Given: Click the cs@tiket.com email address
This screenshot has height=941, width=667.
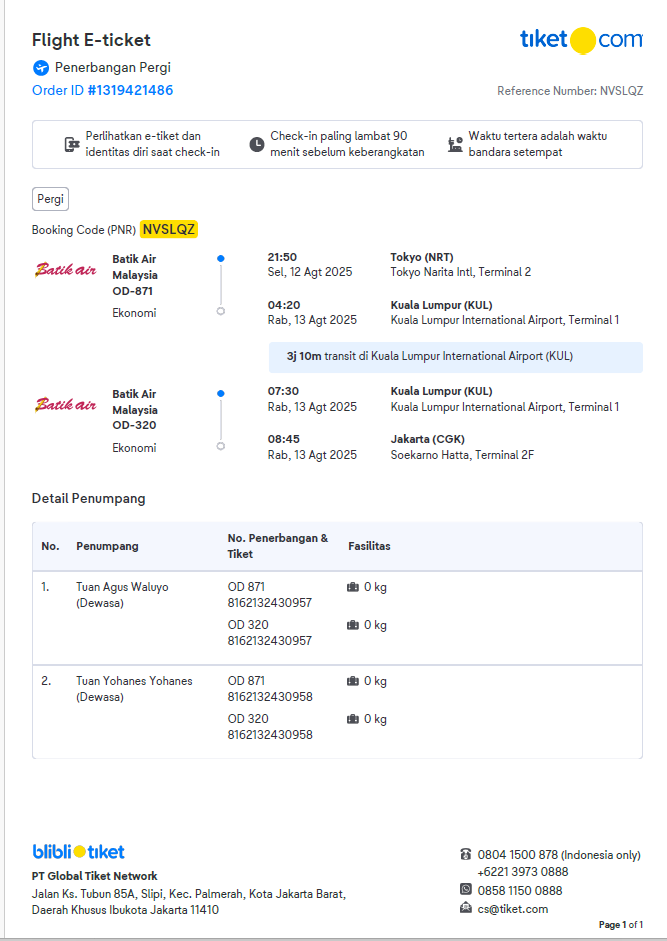Looking at the screenshot, I should click(x=513, y=909).
